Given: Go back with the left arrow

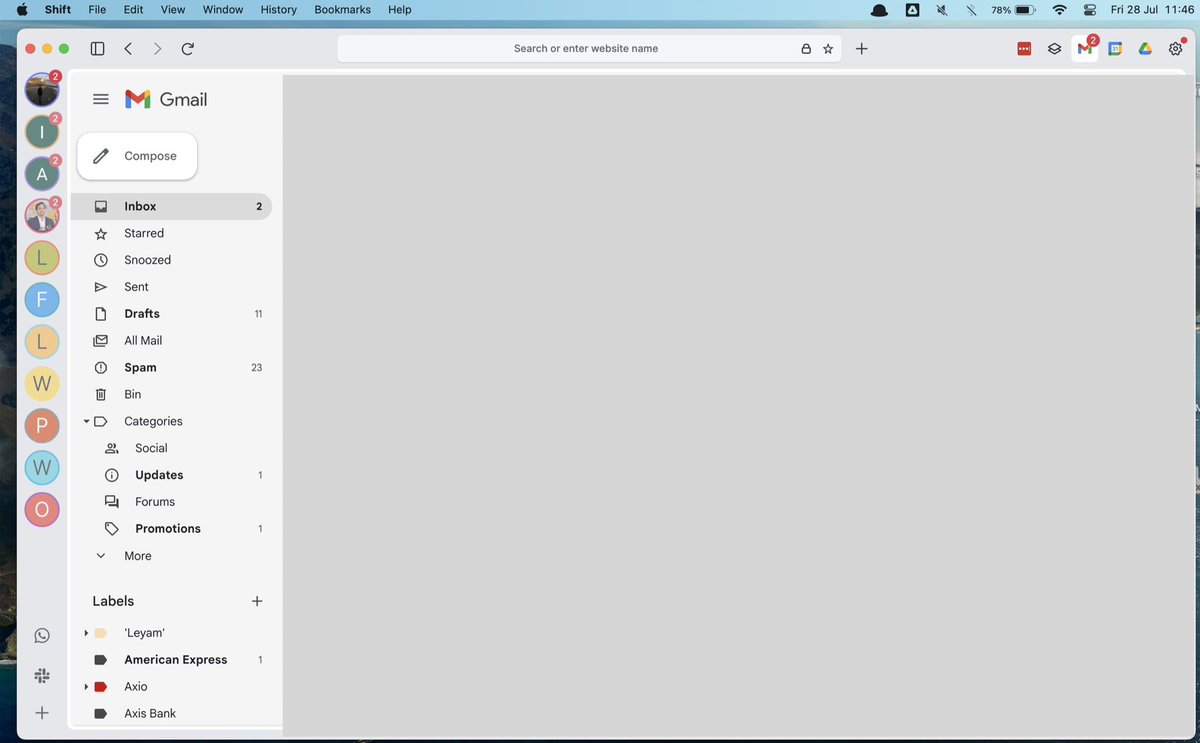Looking at the screenshot, I should click(x=128, y=48).
